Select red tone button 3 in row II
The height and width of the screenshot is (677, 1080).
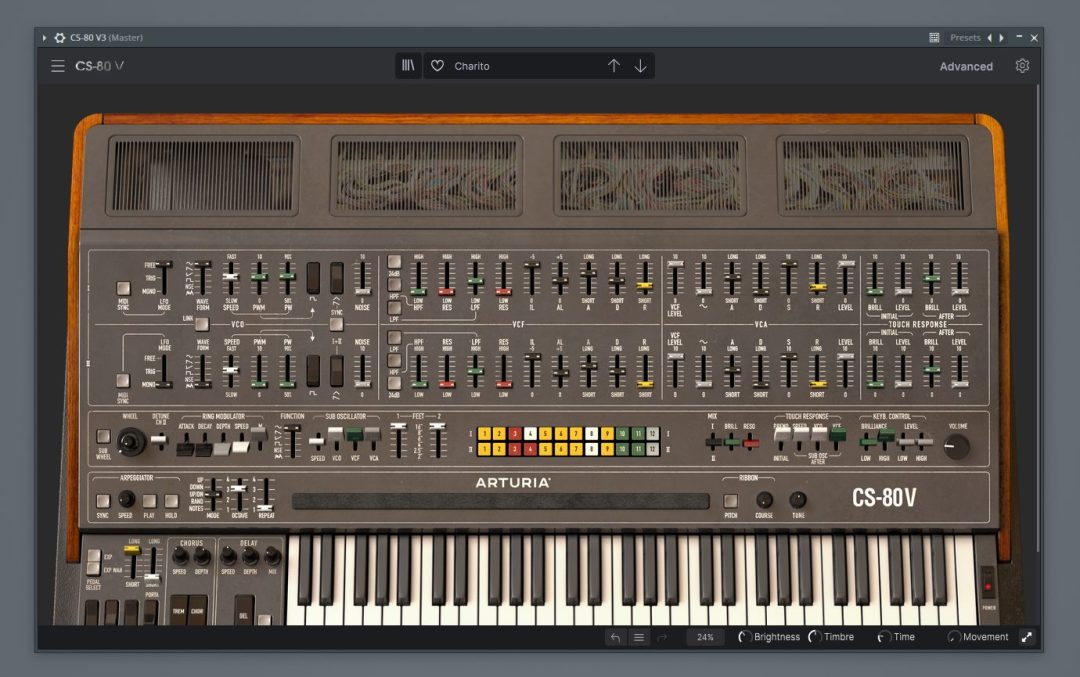coord(515,449)
